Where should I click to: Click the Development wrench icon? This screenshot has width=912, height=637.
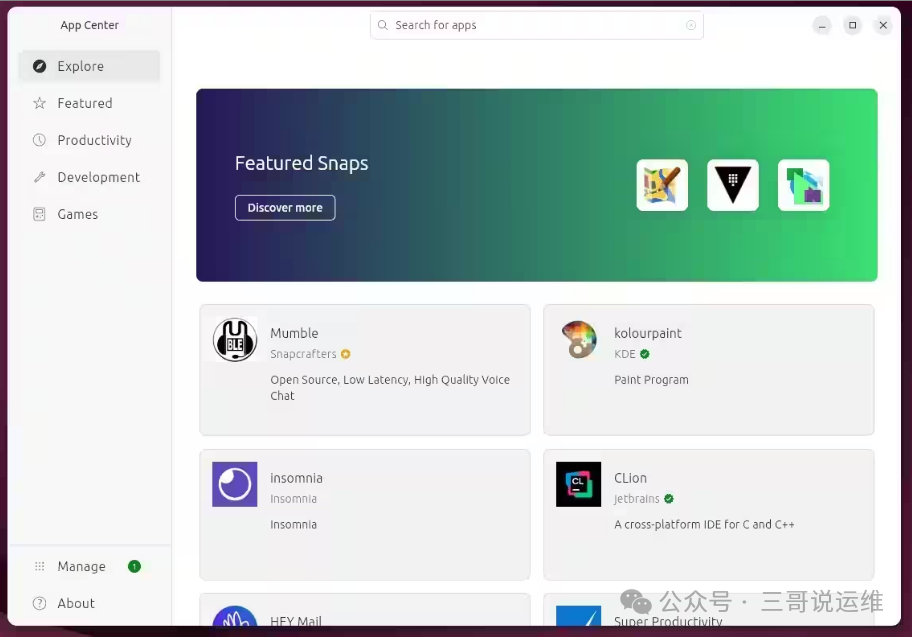click(x=40, y=177)
